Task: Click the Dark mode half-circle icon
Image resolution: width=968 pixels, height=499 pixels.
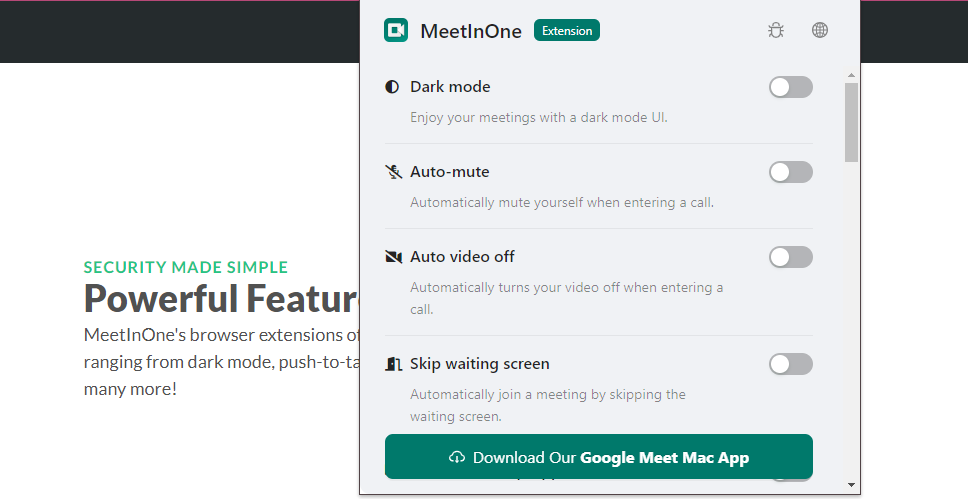Action: pos(392,87)
